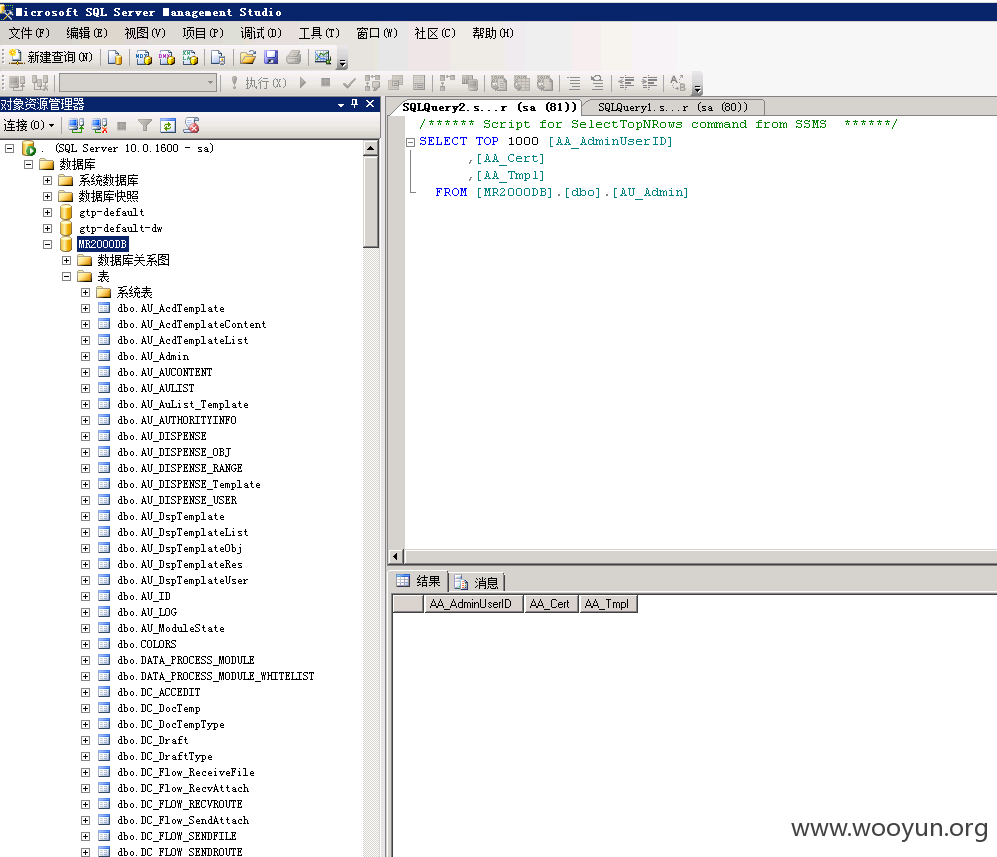997x857 pixels.
Task: Click the AA_Tmpl column header
Action: point(607,604)
